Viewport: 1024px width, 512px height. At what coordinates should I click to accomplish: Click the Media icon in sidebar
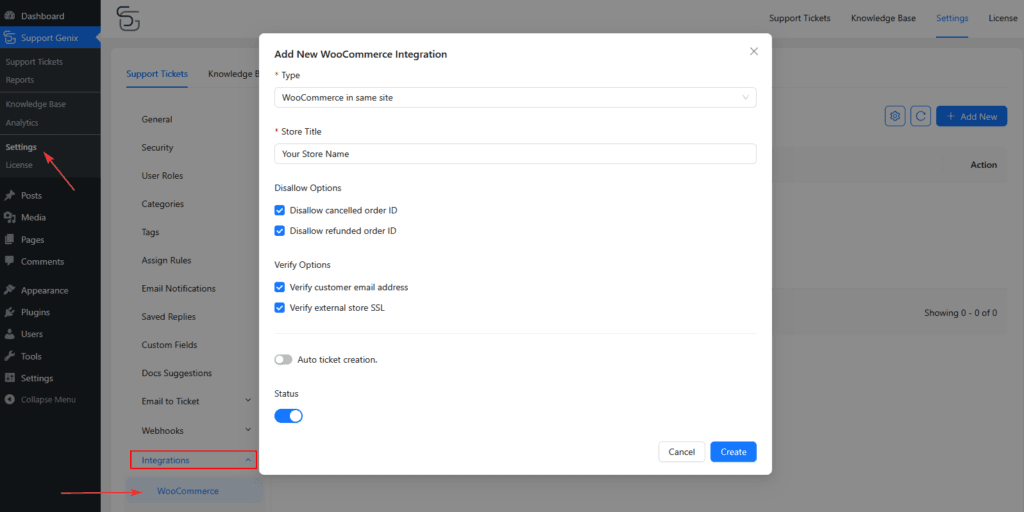tap(10, 217)
